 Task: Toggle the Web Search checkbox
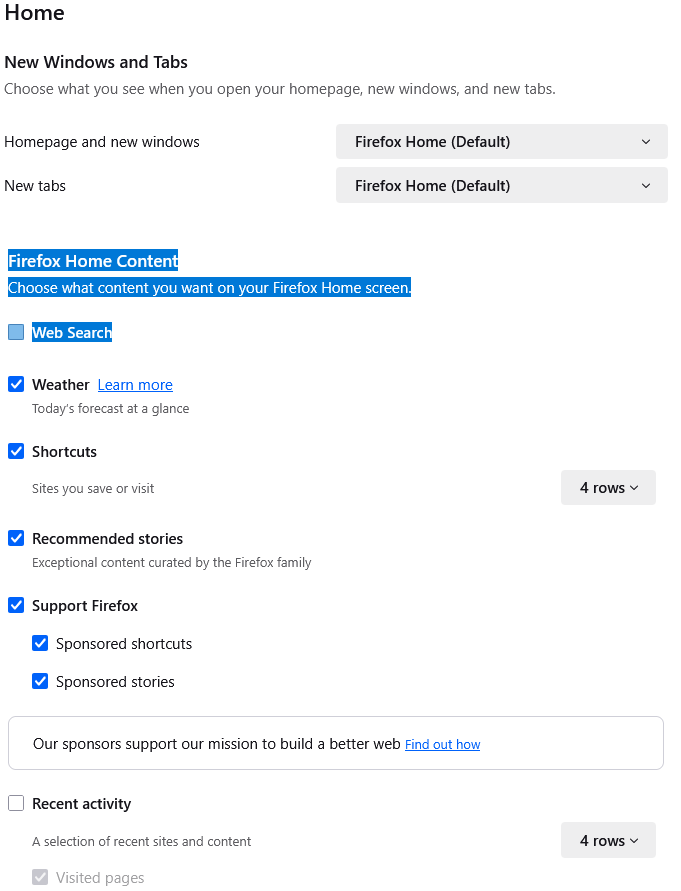coord(16,333)
